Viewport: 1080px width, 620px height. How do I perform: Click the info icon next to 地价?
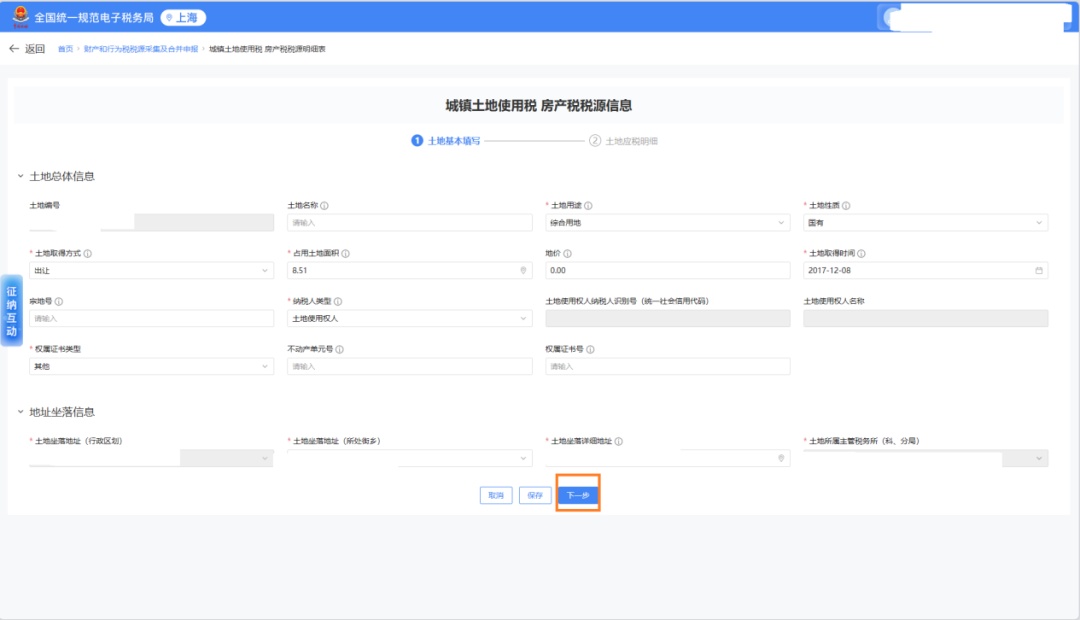pyautogui.click(x=567, y=254)
